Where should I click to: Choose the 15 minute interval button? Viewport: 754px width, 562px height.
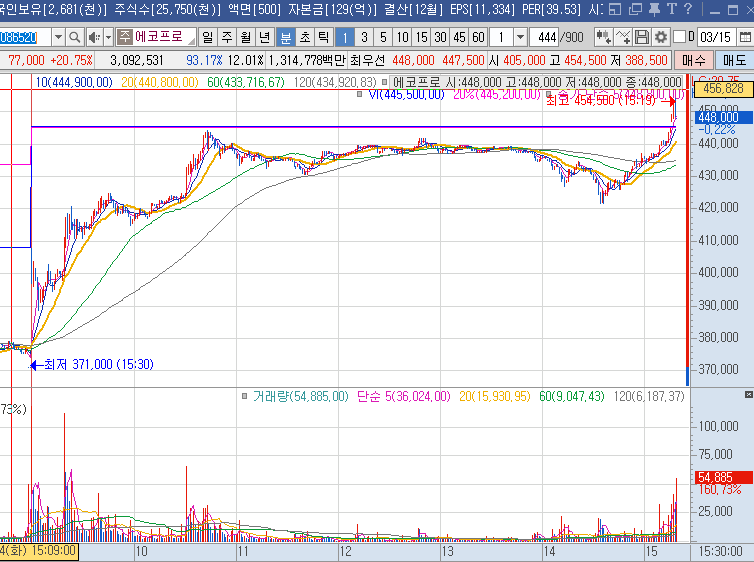tap(421, 37)
